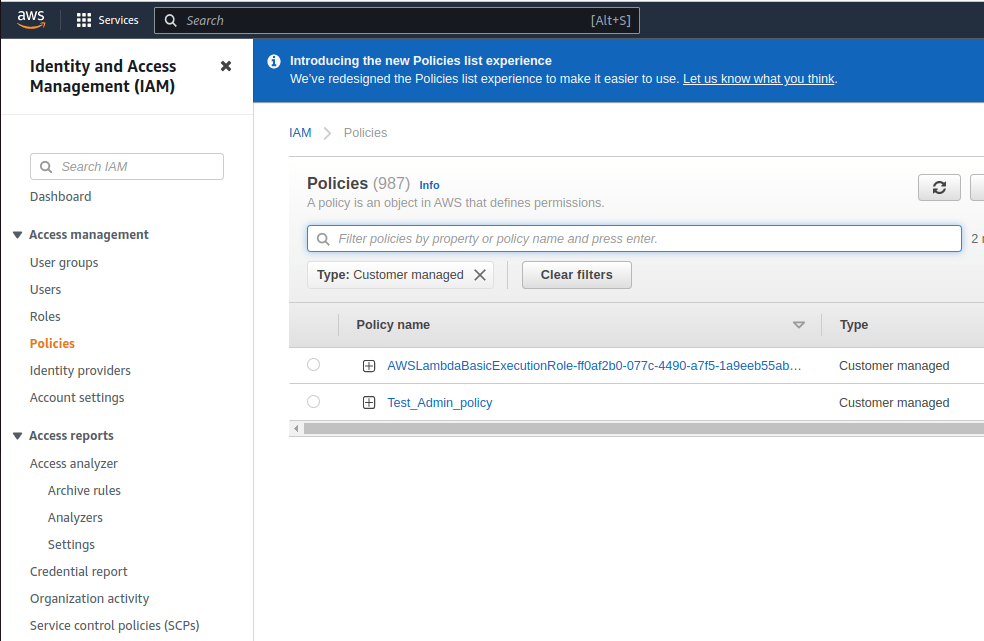
Task: Expand AWSLambdaBasicExecutionRole policy details plus icon
Action: pyautogui.click(x=369, y=366)
